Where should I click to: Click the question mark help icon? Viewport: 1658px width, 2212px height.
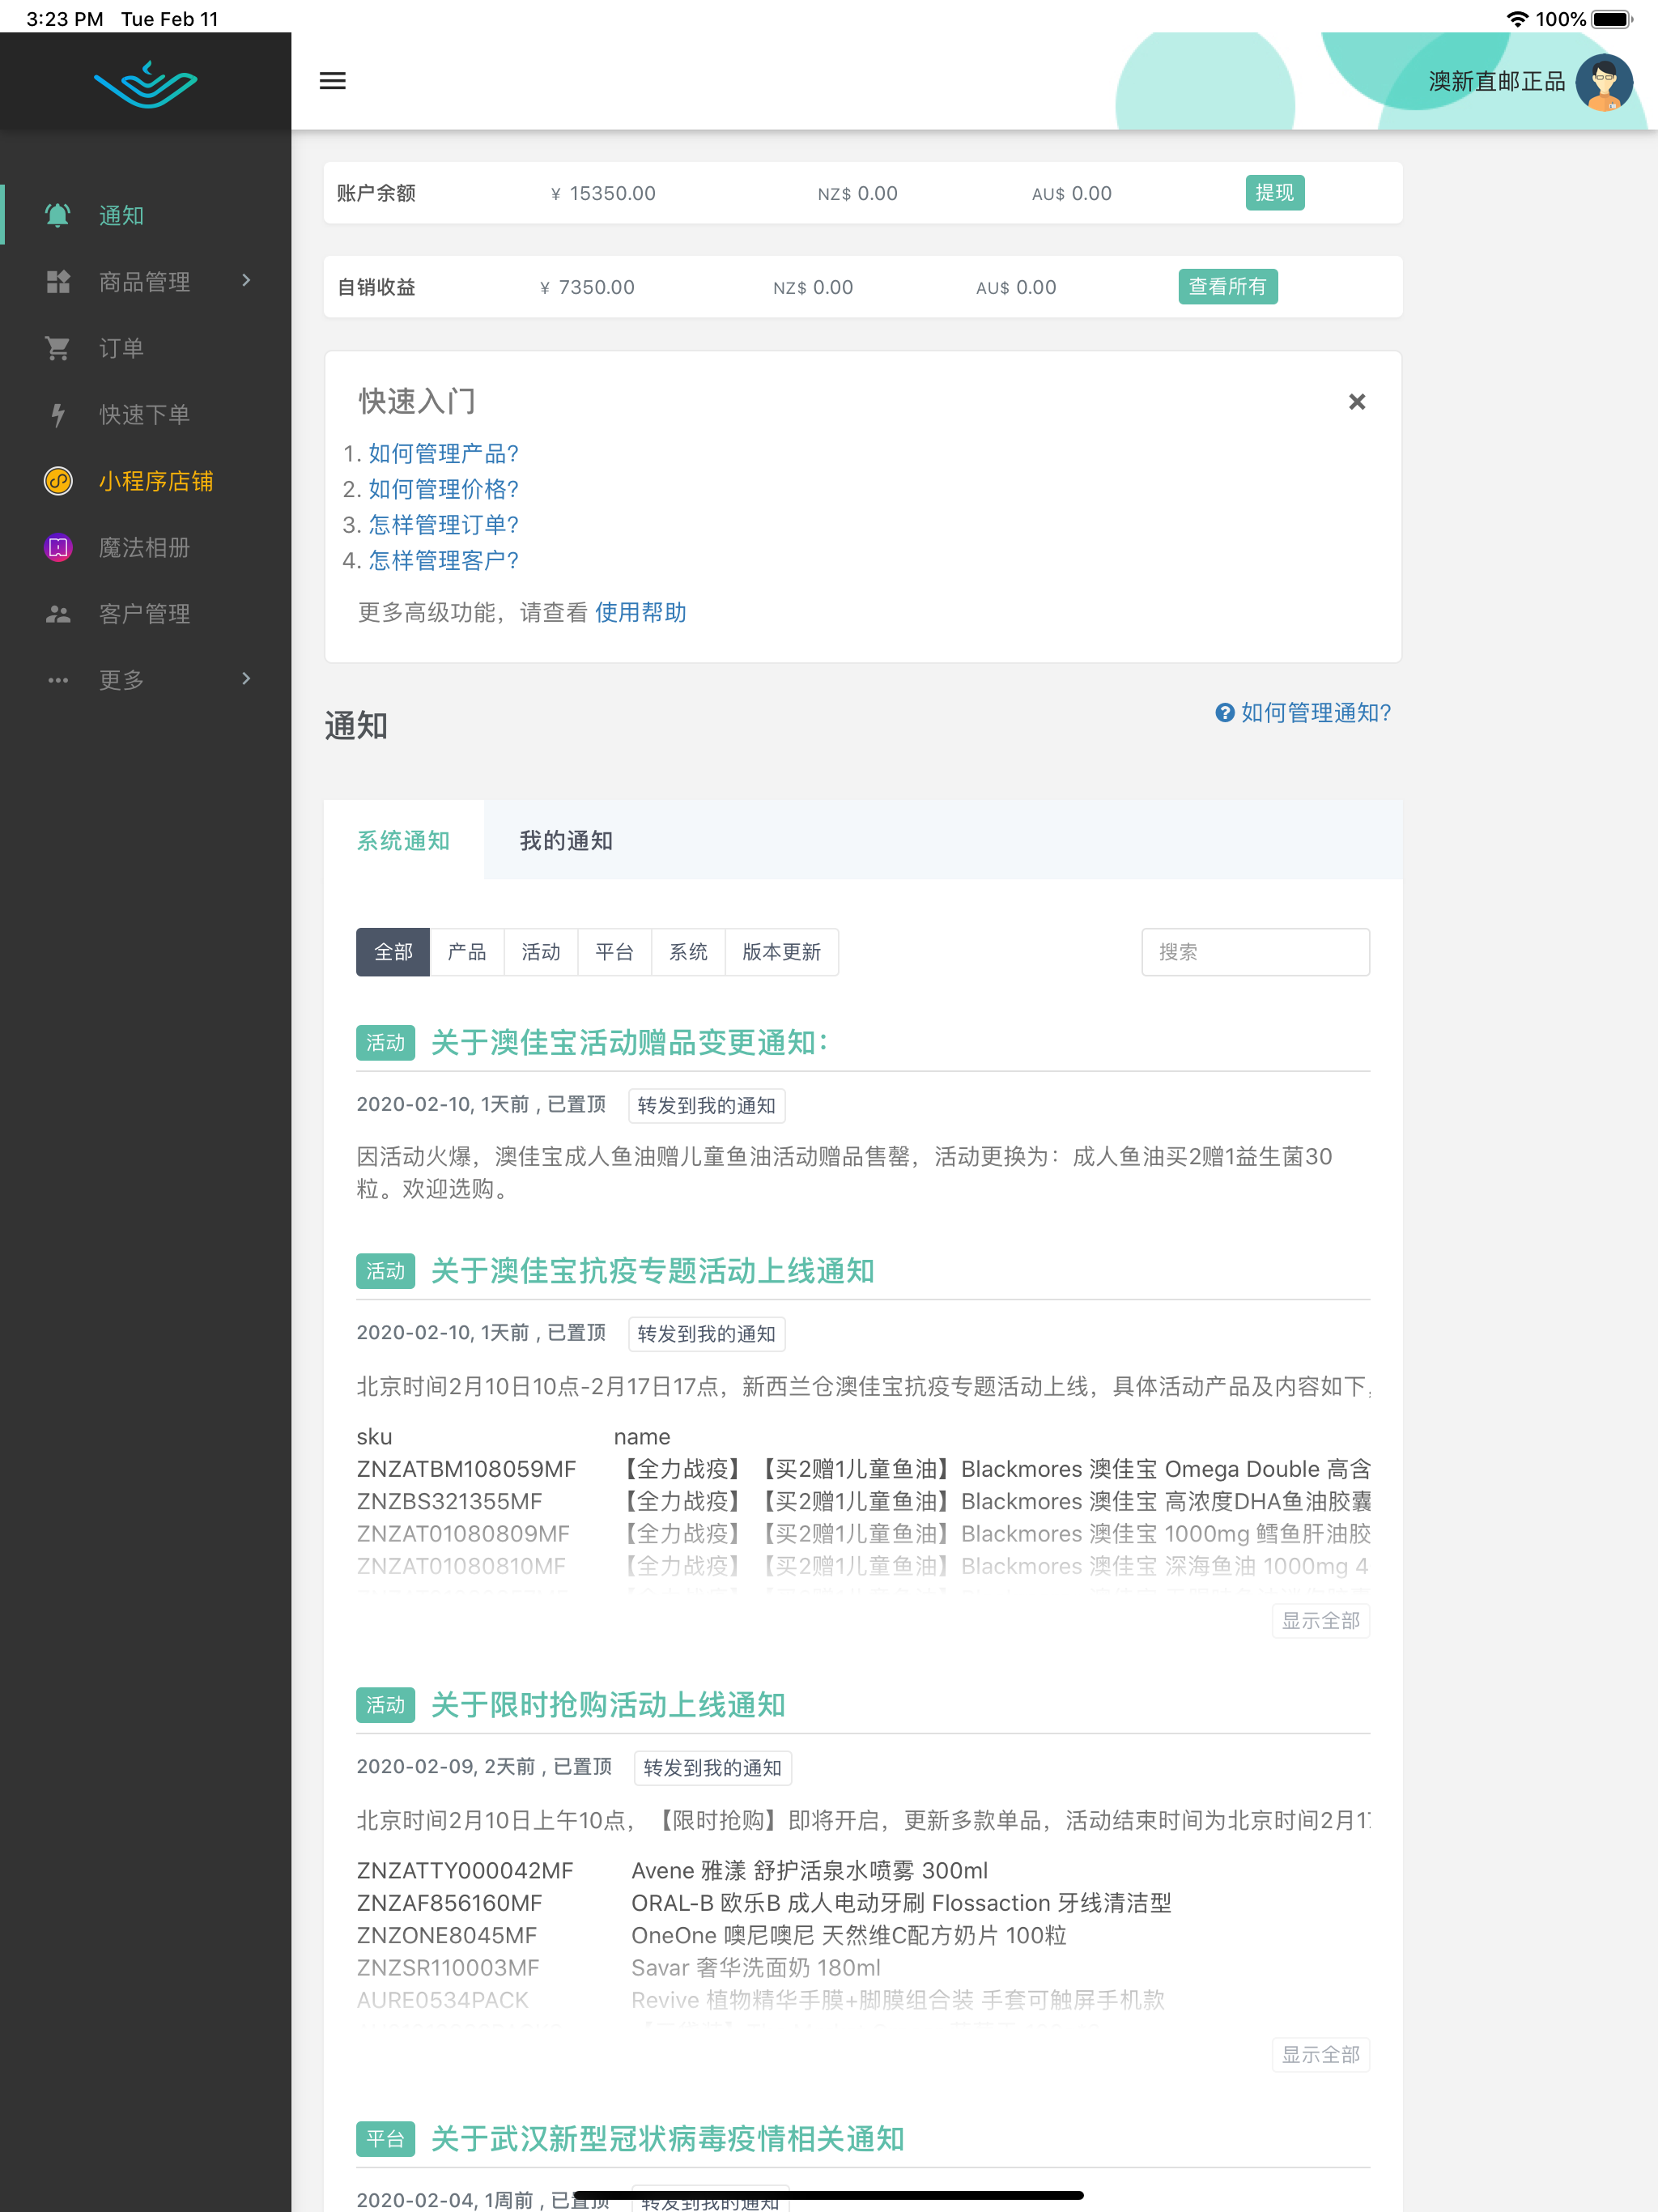pyautogui.click(x=1224, y=712)
